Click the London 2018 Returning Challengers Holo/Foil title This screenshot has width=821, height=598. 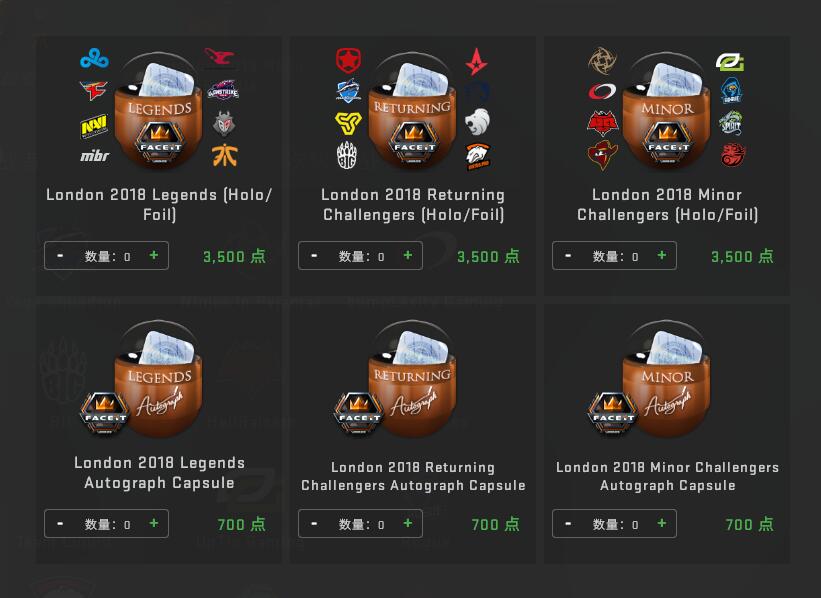tap(413, 205)
